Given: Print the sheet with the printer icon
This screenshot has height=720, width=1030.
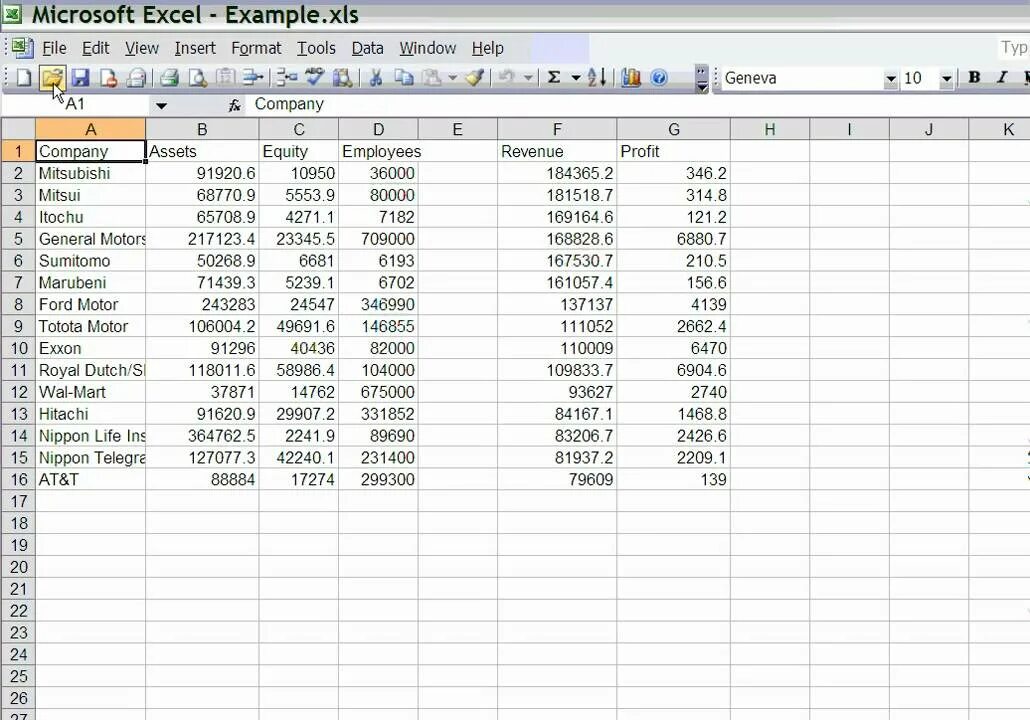Looking at the screenshot, I should click(169, 78).
